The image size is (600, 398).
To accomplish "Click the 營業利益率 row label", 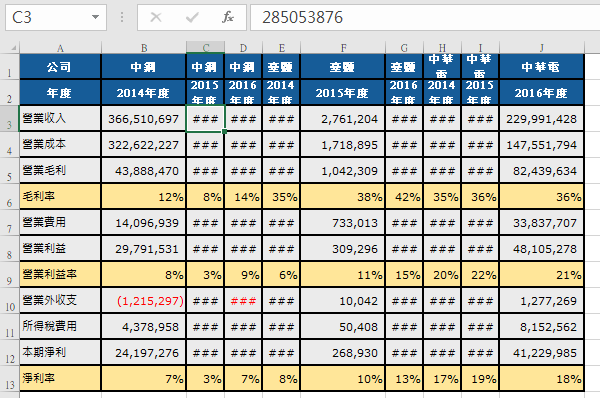I will coord(50,274).
